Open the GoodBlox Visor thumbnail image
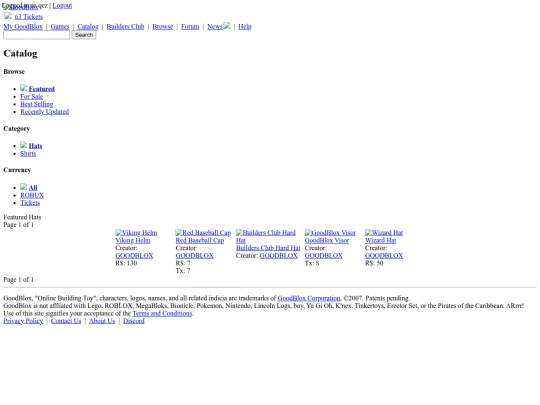The image size is (540, 405). (330, 233)
